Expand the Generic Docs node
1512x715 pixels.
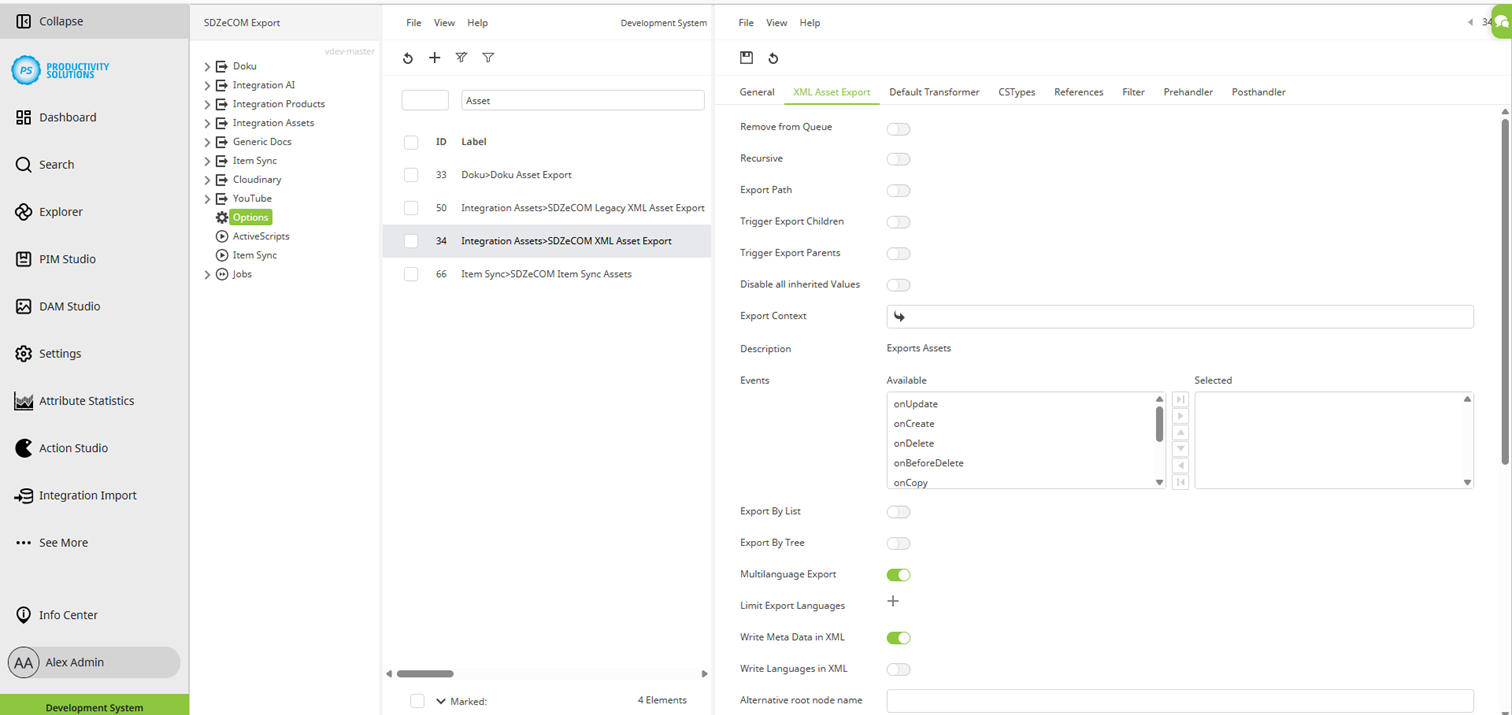207,142
